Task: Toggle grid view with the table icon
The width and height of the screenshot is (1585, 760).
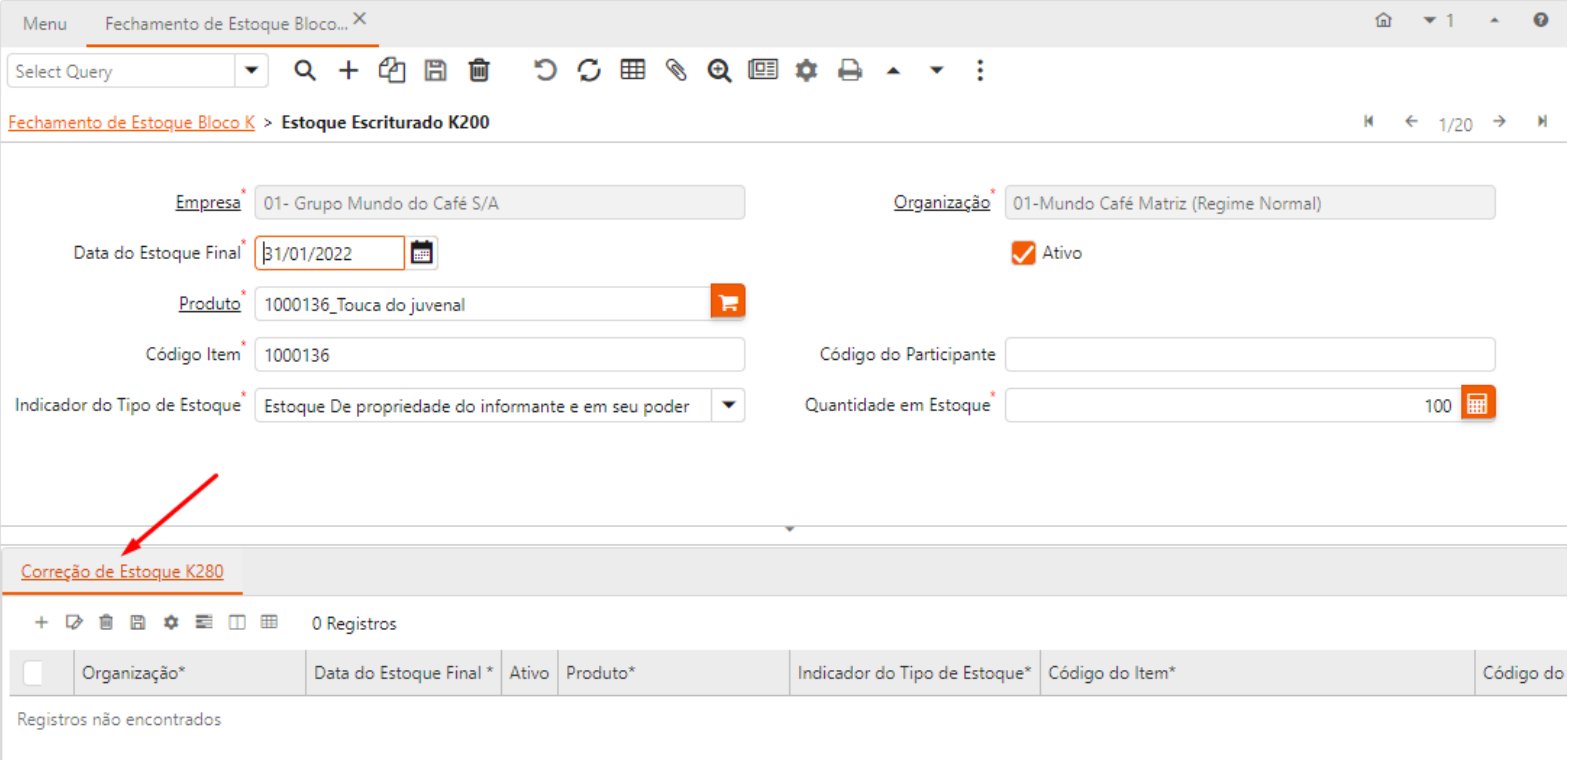Action: click(632, 70)
